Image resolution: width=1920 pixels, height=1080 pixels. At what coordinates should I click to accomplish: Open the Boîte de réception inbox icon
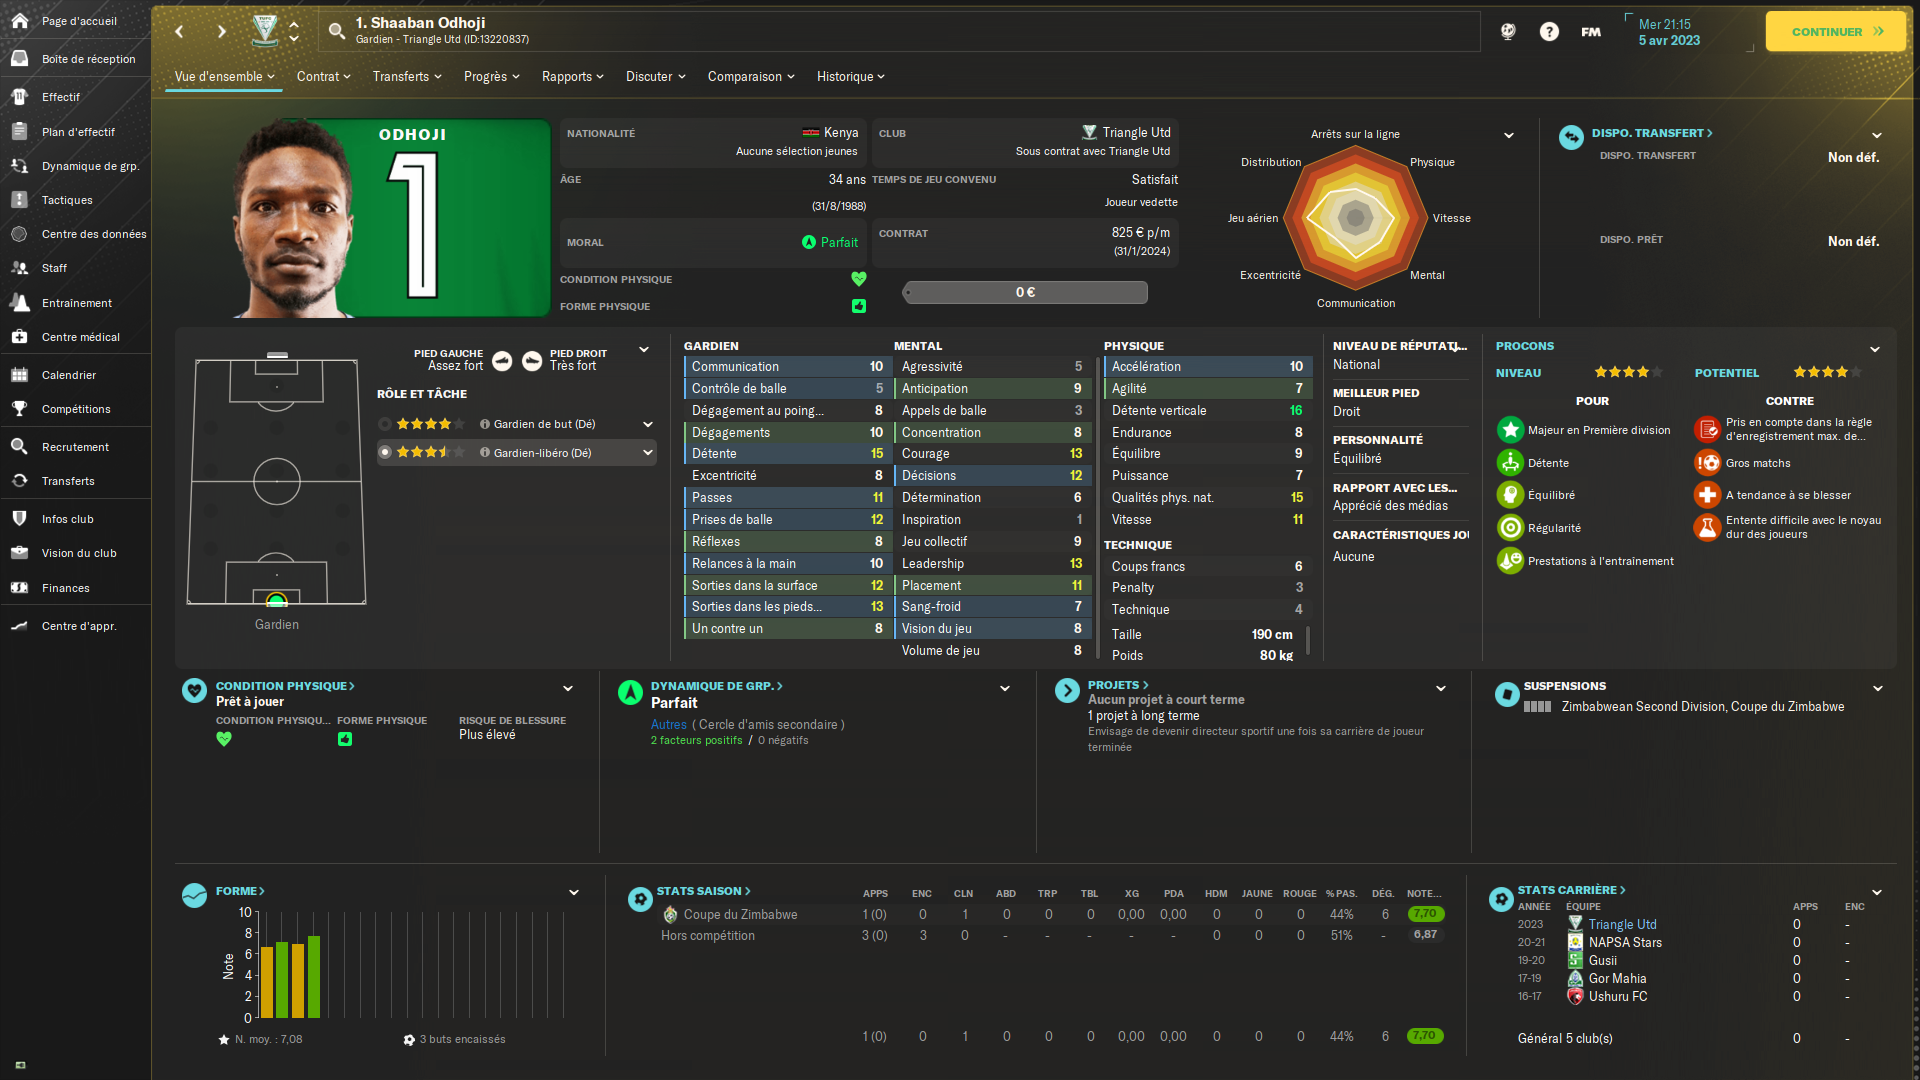[x=20, y=59]
